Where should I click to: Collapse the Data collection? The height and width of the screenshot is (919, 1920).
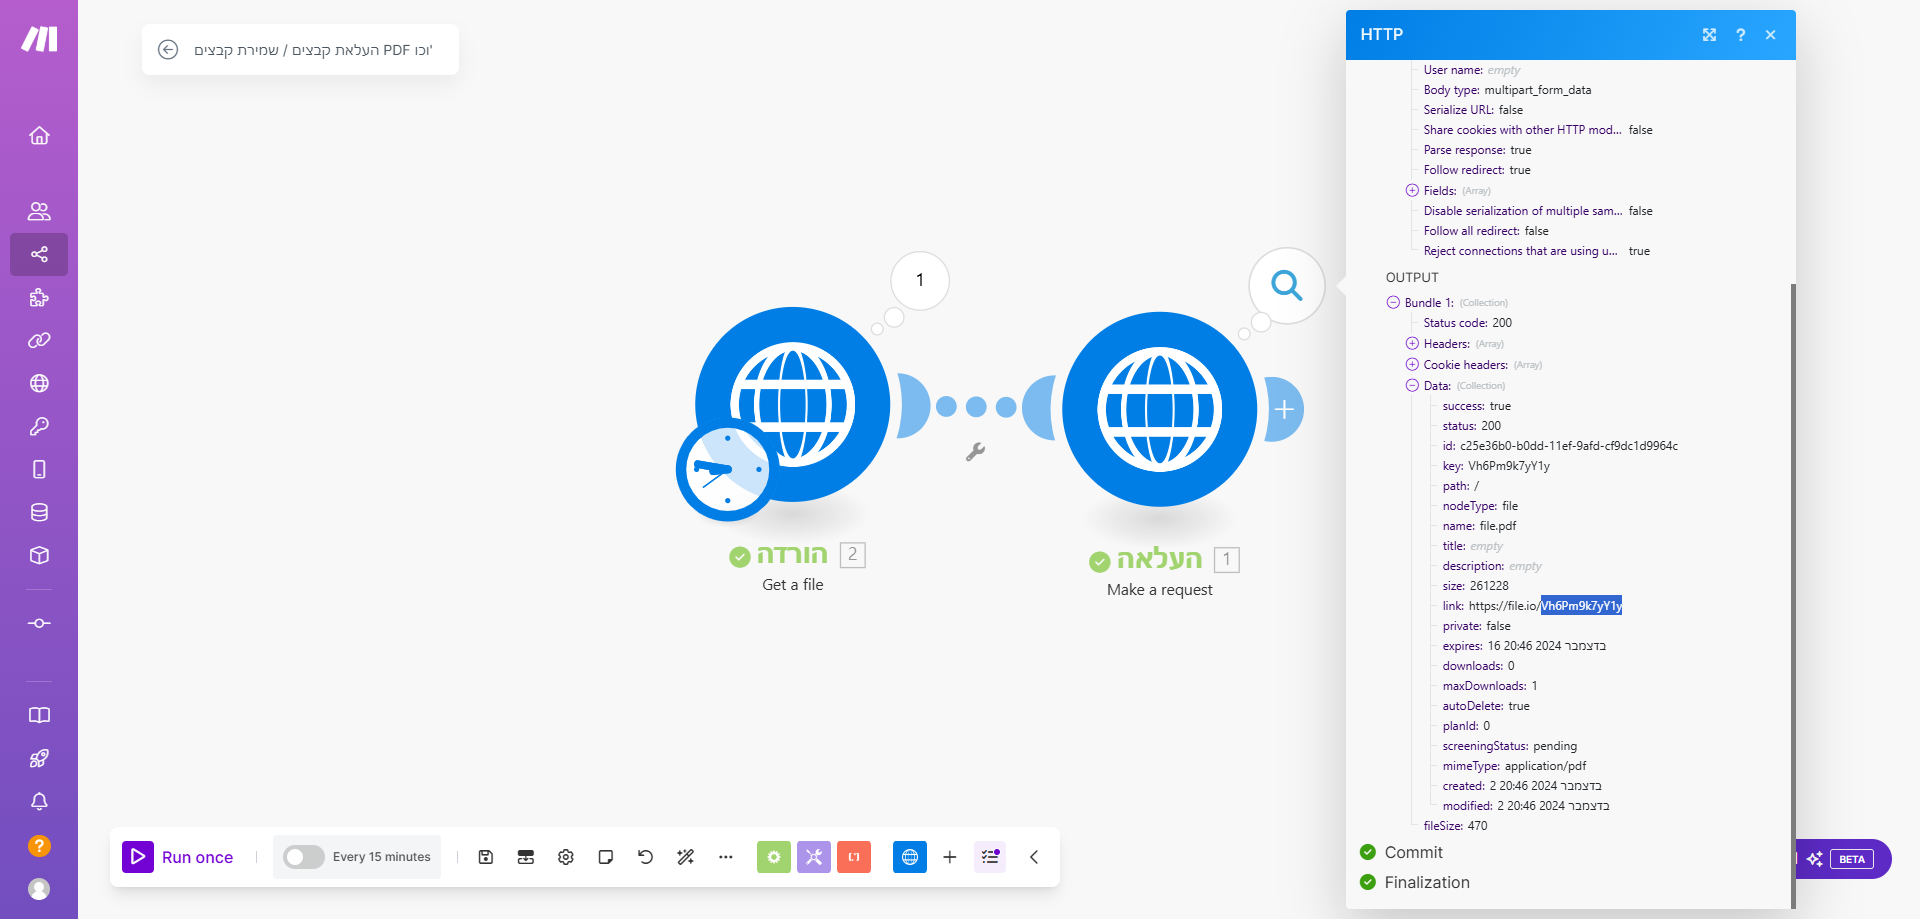point(1412,386)
